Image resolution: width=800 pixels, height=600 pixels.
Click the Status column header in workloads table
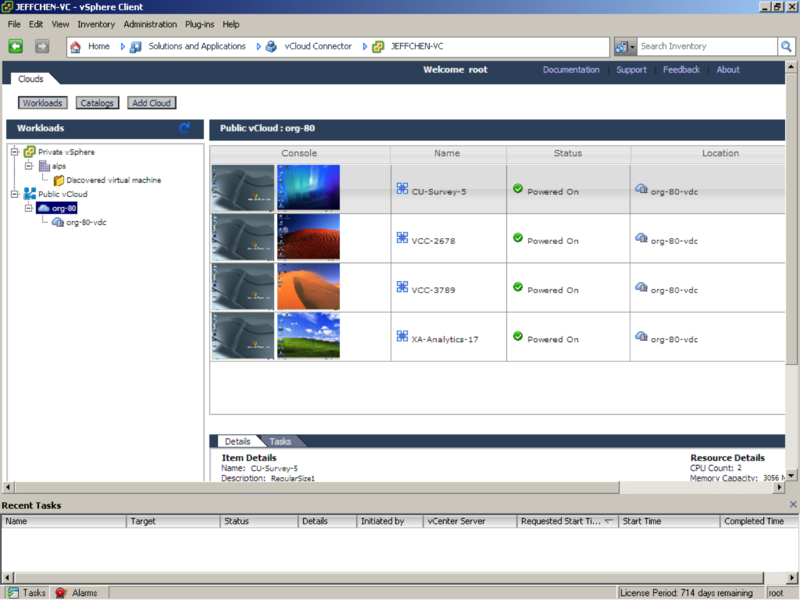point(568,153)
